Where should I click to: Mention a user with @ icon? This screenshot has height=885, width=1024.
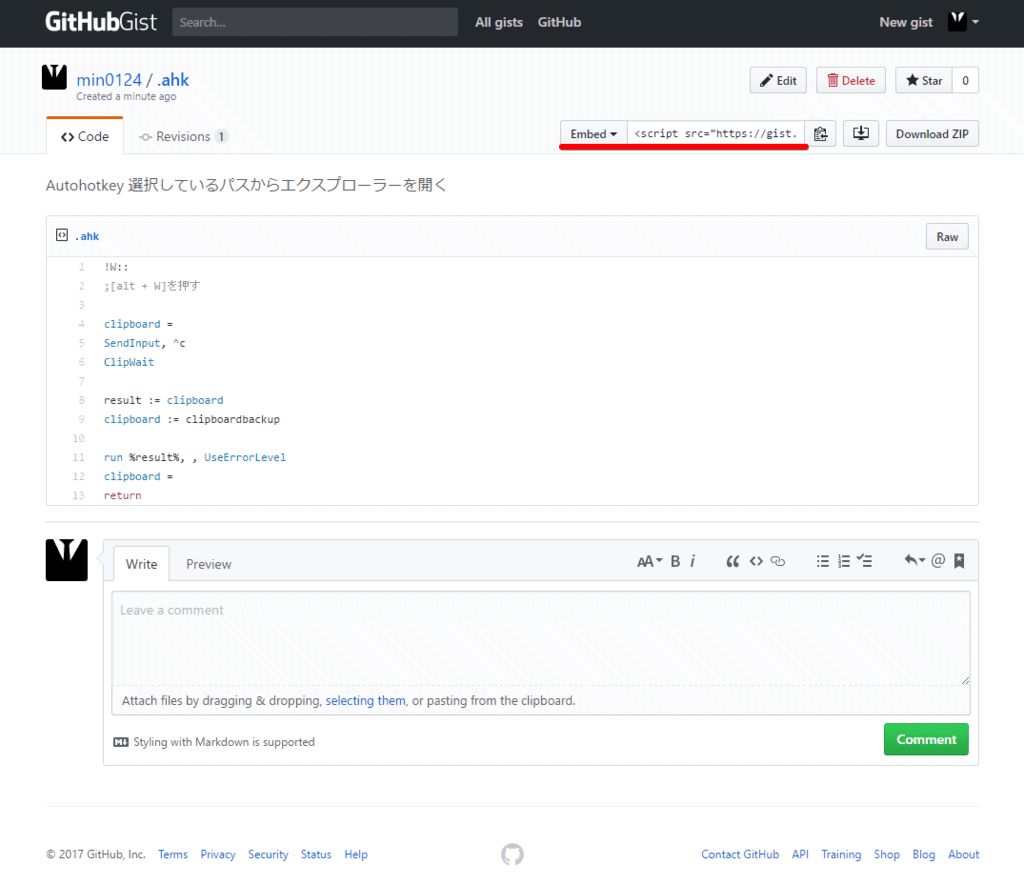pos(938,560)
